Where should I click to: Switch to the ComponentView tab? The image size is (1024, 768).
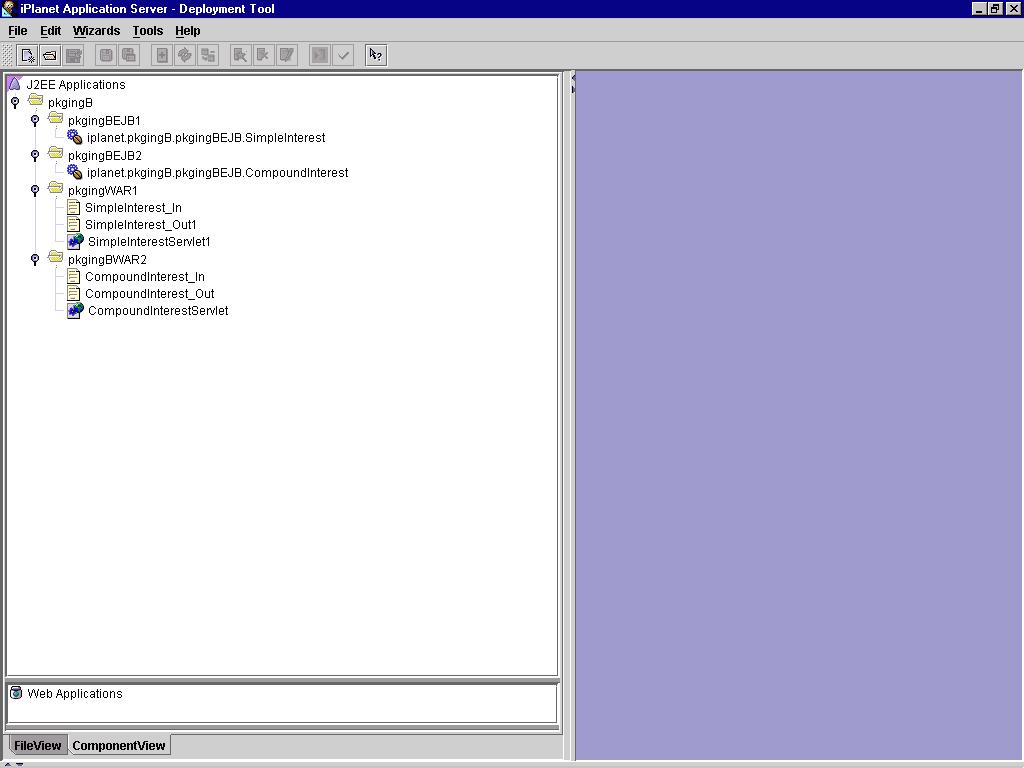(x=119, y=745)
